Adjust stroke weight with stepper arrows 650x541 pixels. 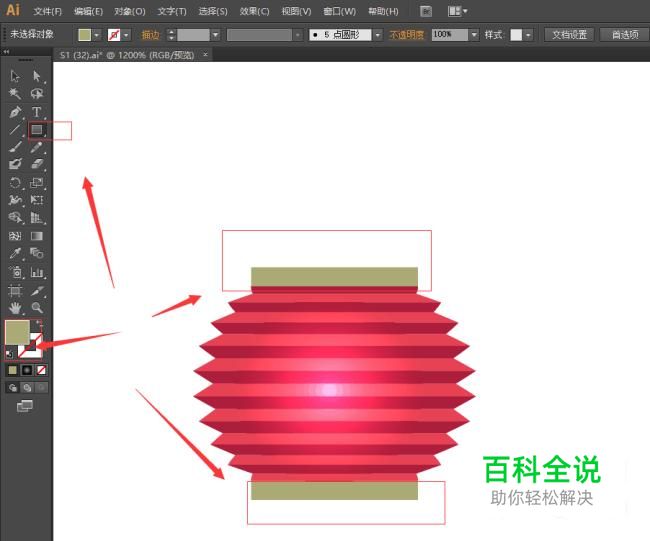click(171, 35)
